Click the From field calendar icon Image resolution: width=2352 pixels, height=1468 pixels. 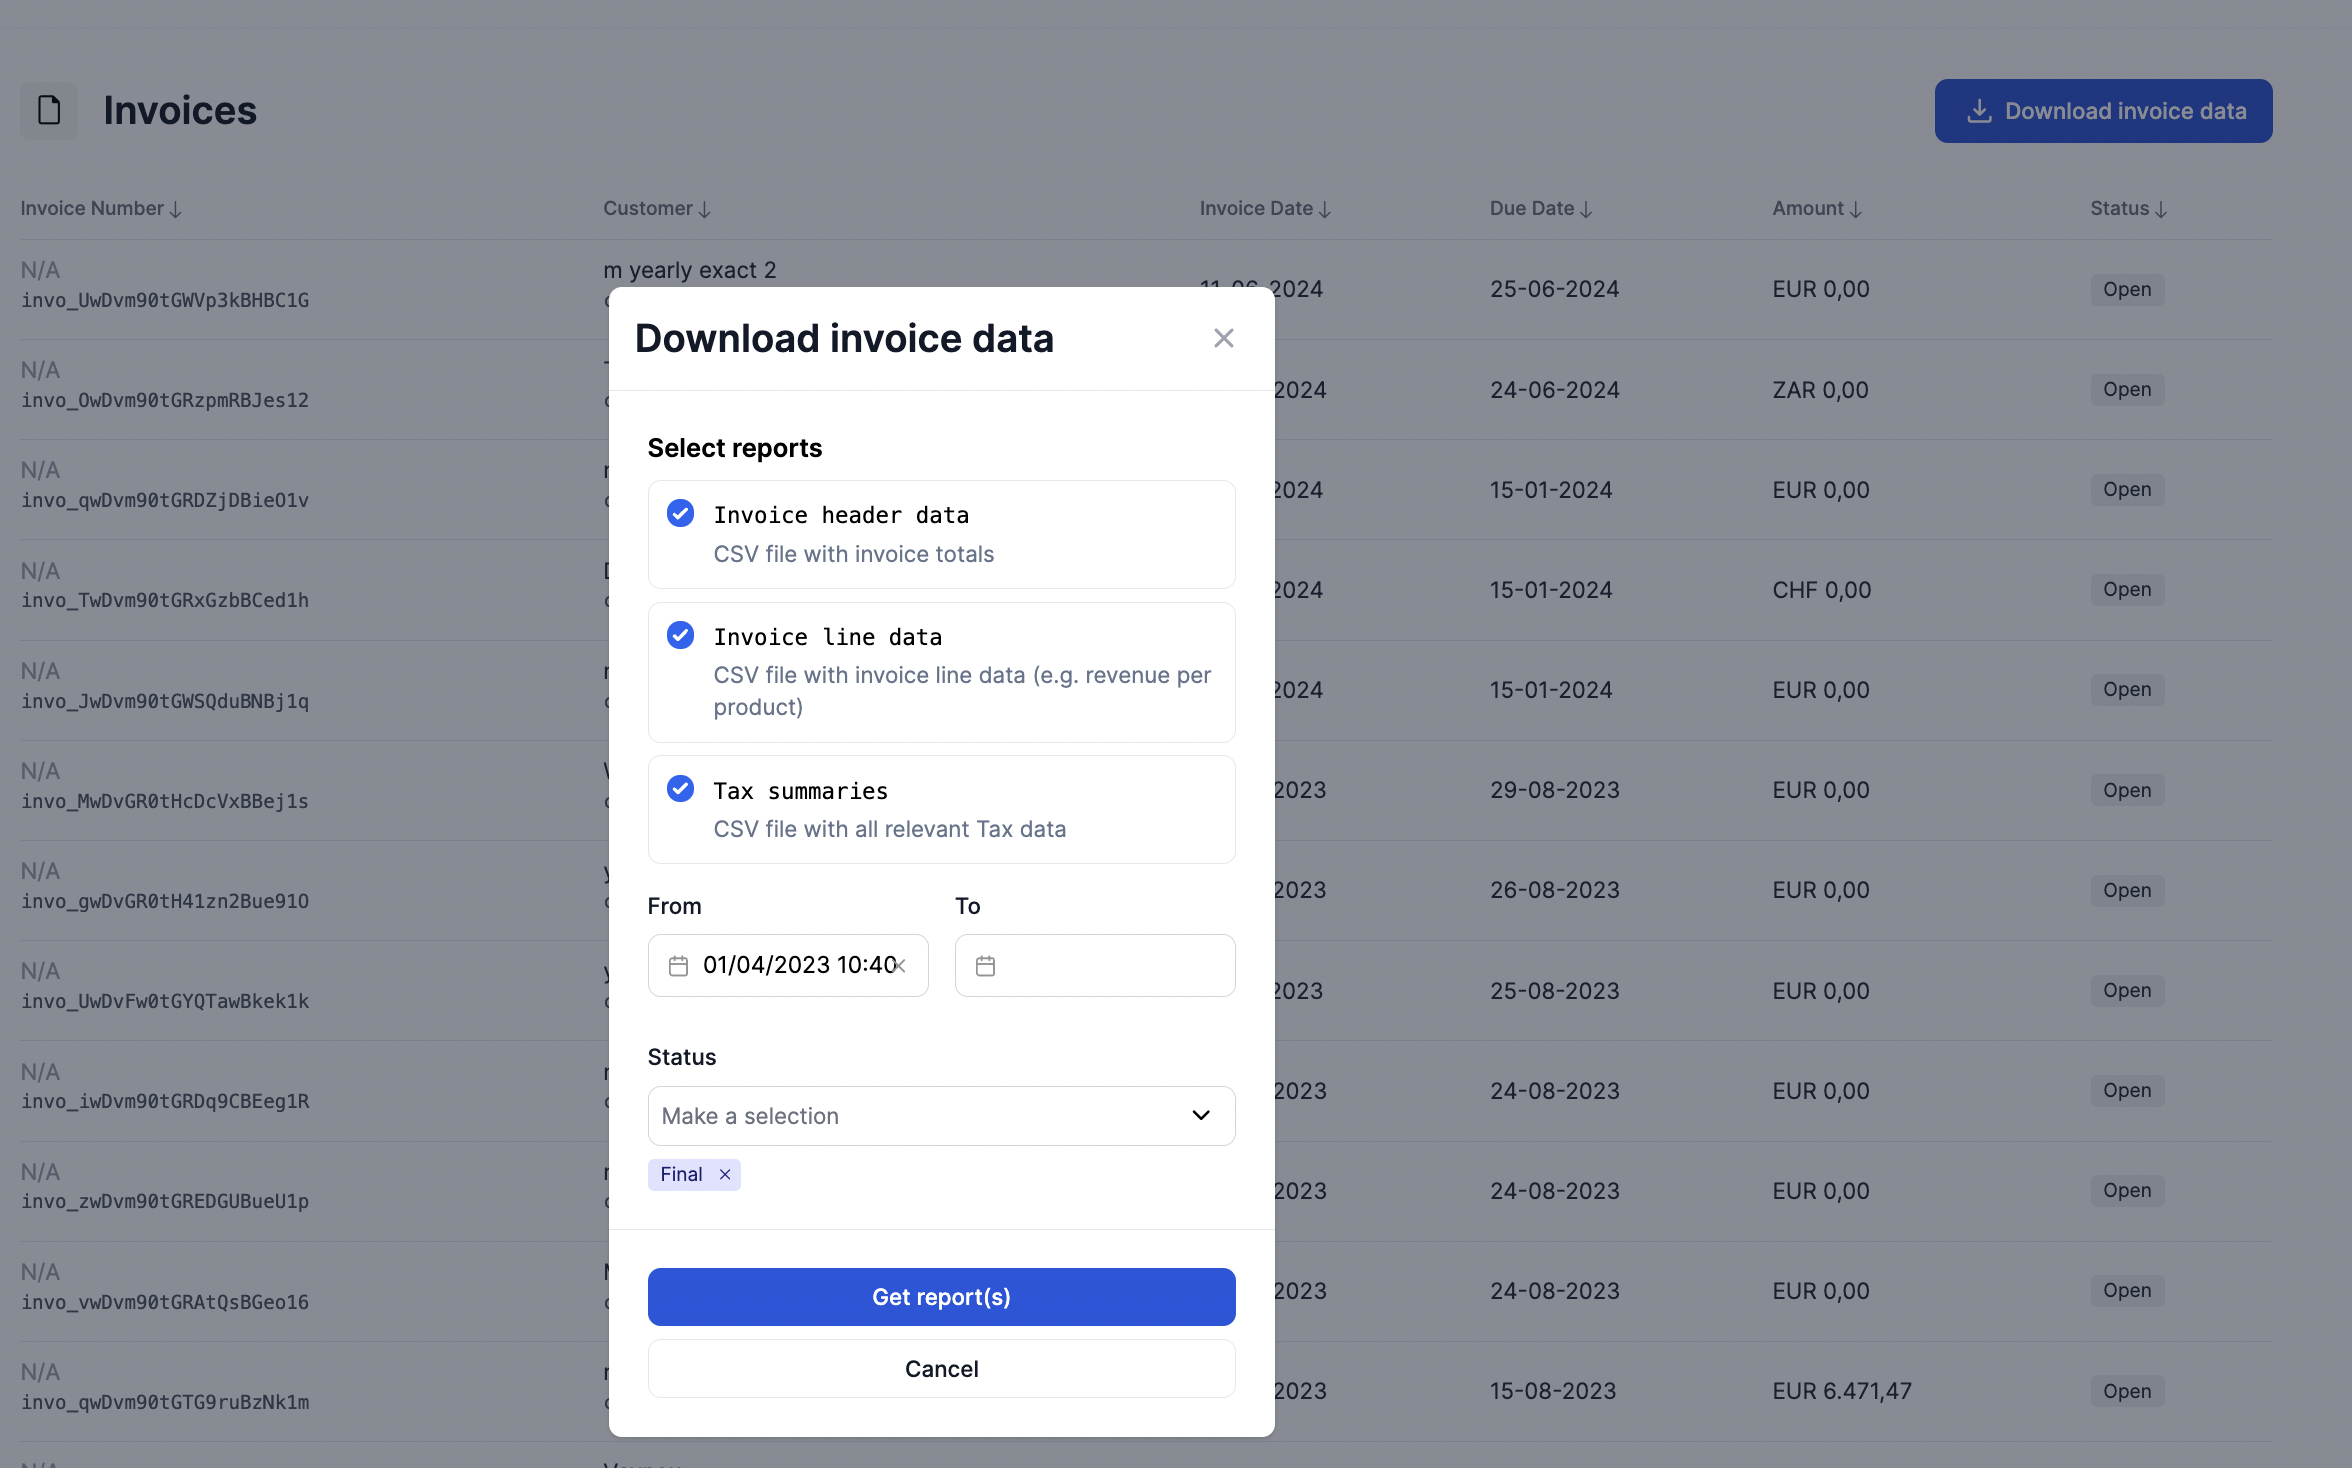point(678,965)
